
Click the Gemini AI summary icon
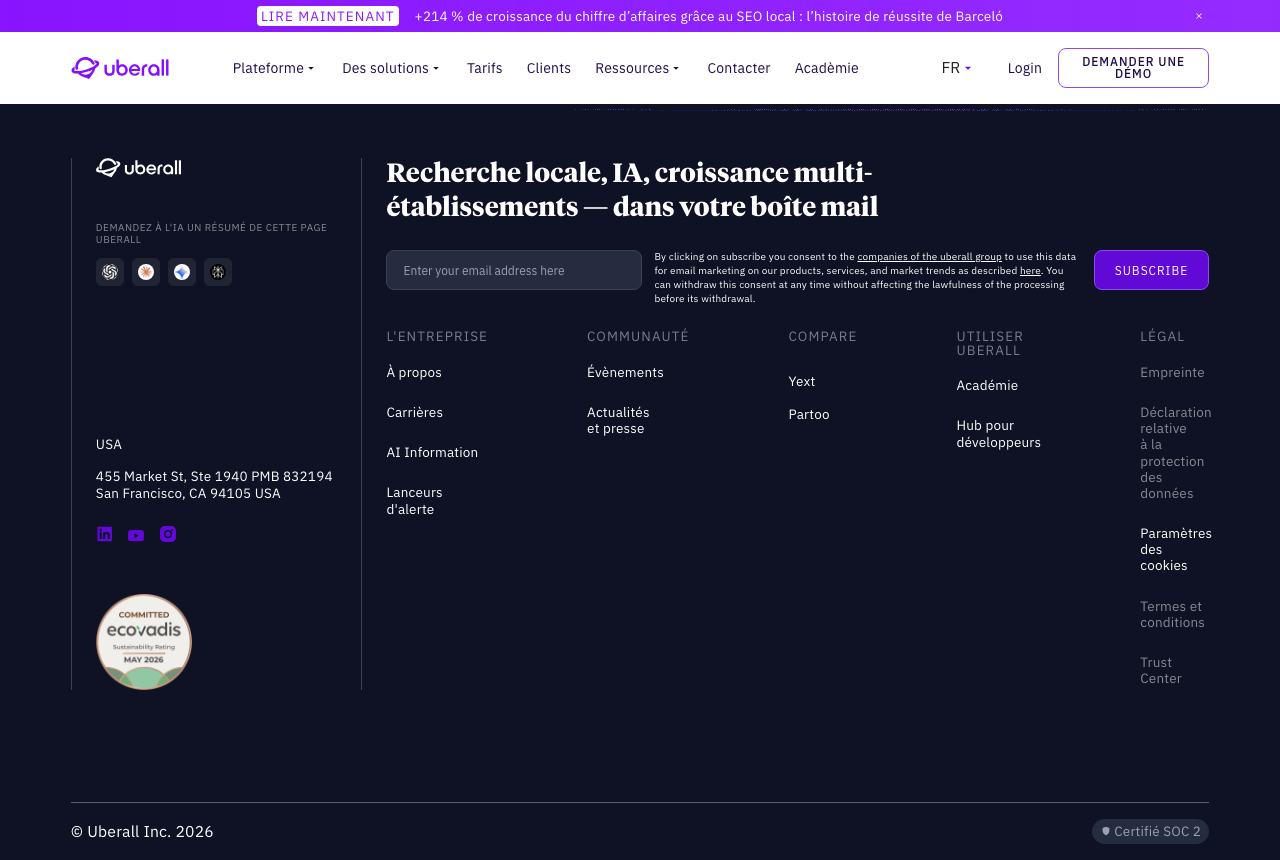pyautogui.click(x=182, y=272)
